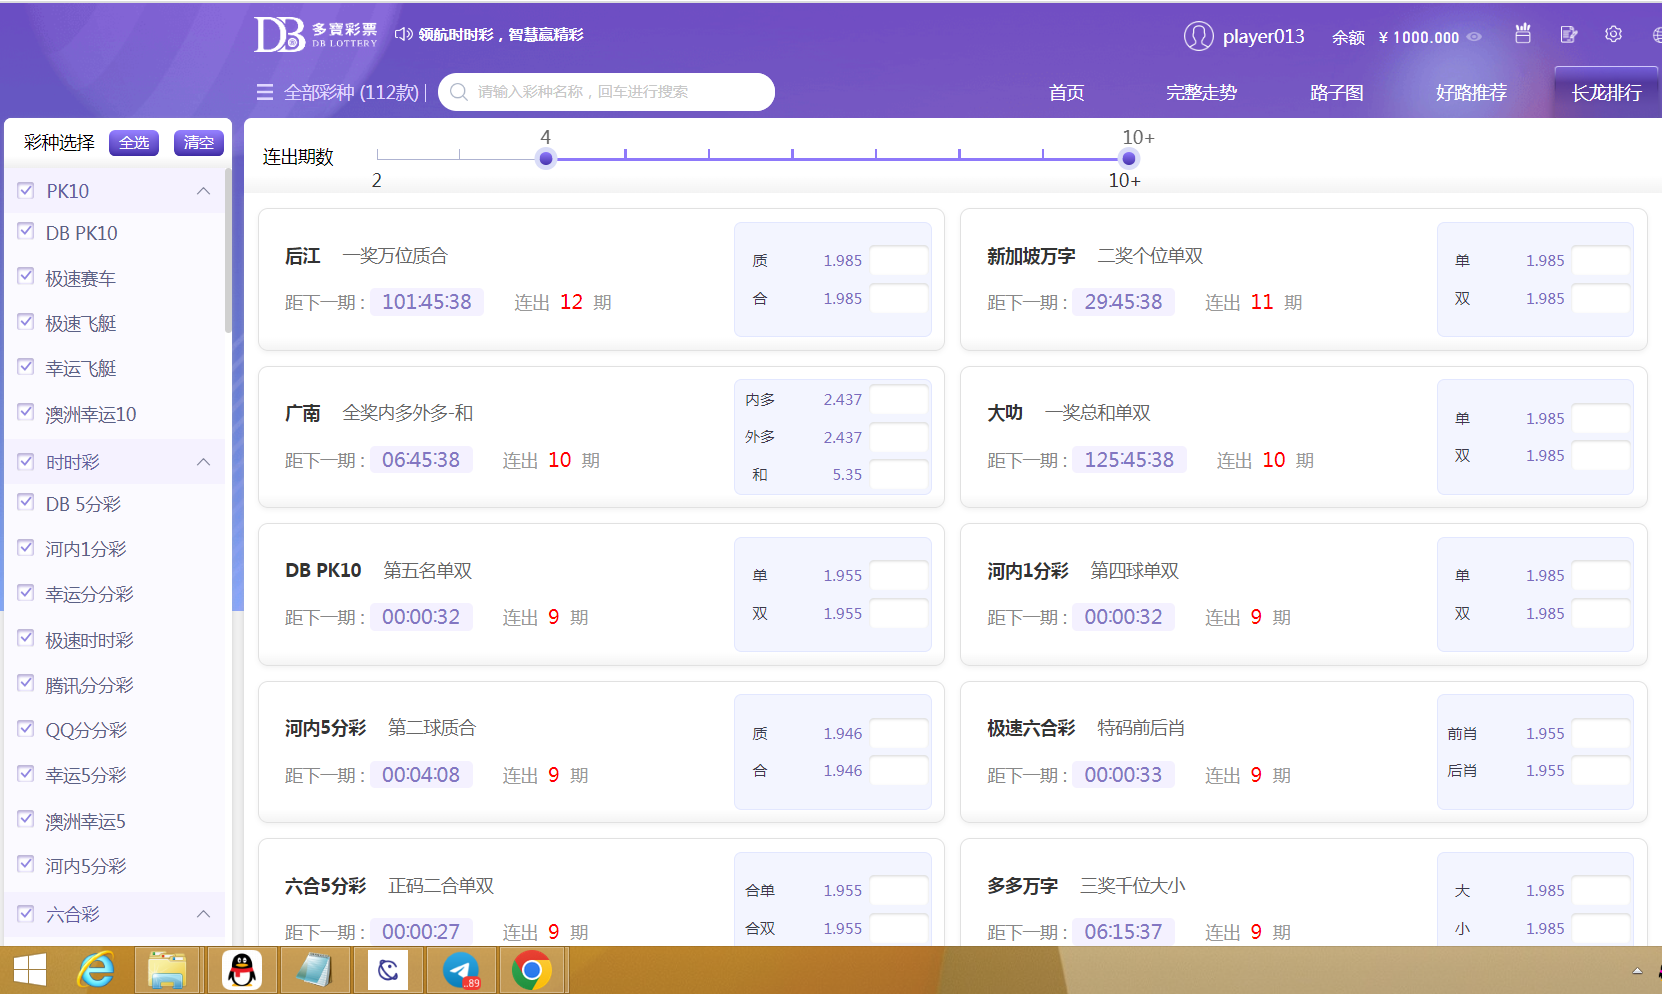Collapse the 时时彩 category group
The image size is (1662, 994).
(x=204, y=462)
